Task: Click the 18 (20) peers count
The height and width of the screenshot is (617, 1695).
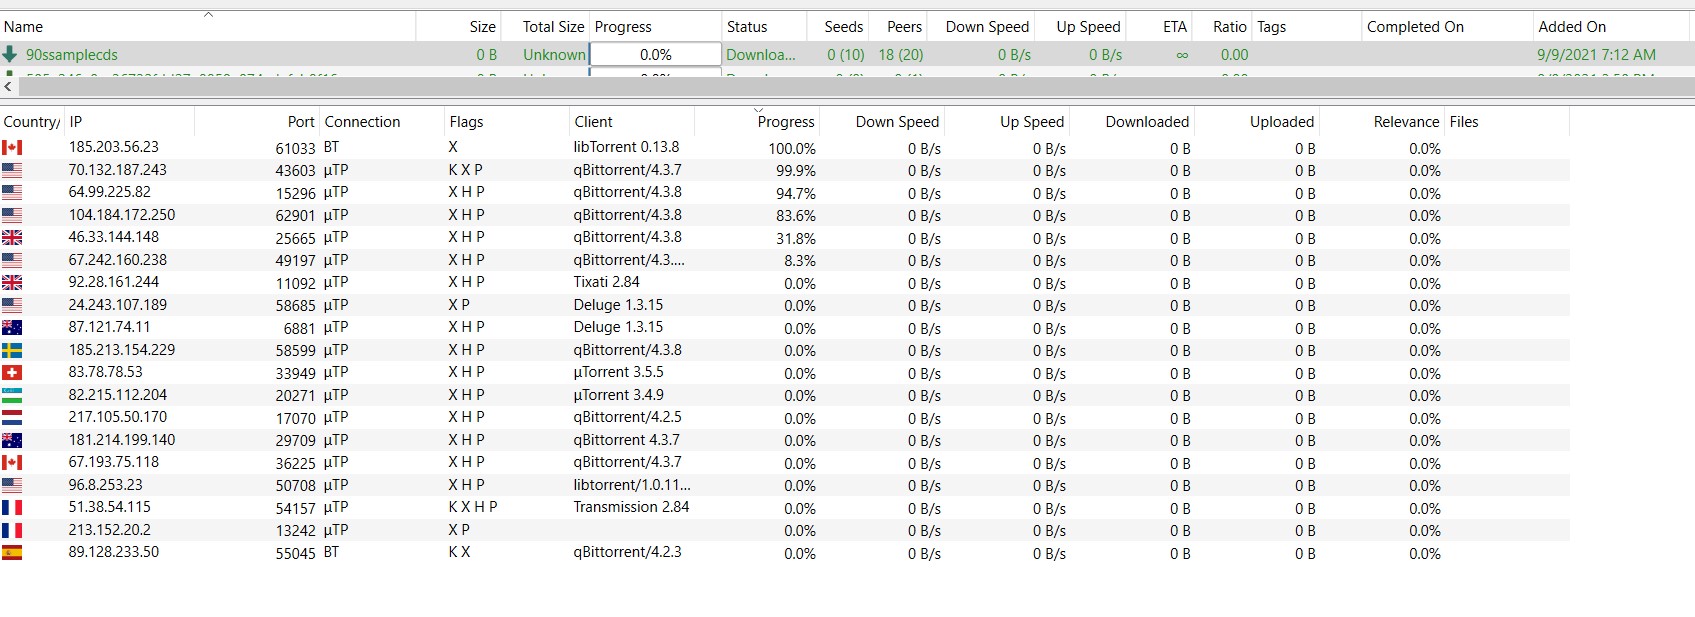Action: (x=900, y=55)
